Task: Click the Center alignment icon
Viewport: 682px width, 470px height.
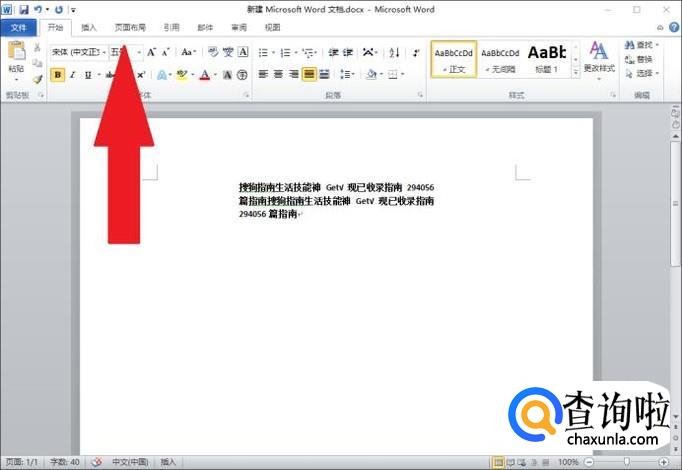Action: click(278, 74)
